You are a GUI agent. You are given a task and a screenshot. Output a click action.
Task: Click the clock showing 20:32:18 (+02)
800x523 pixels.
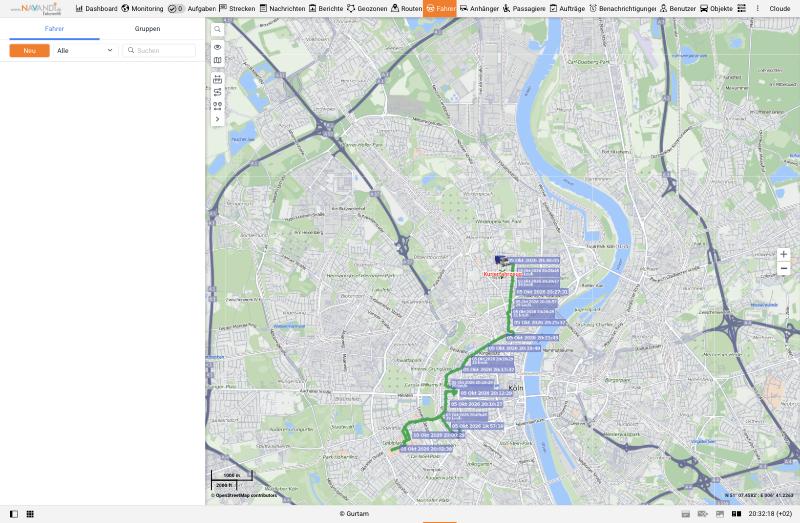coord(770,514)
